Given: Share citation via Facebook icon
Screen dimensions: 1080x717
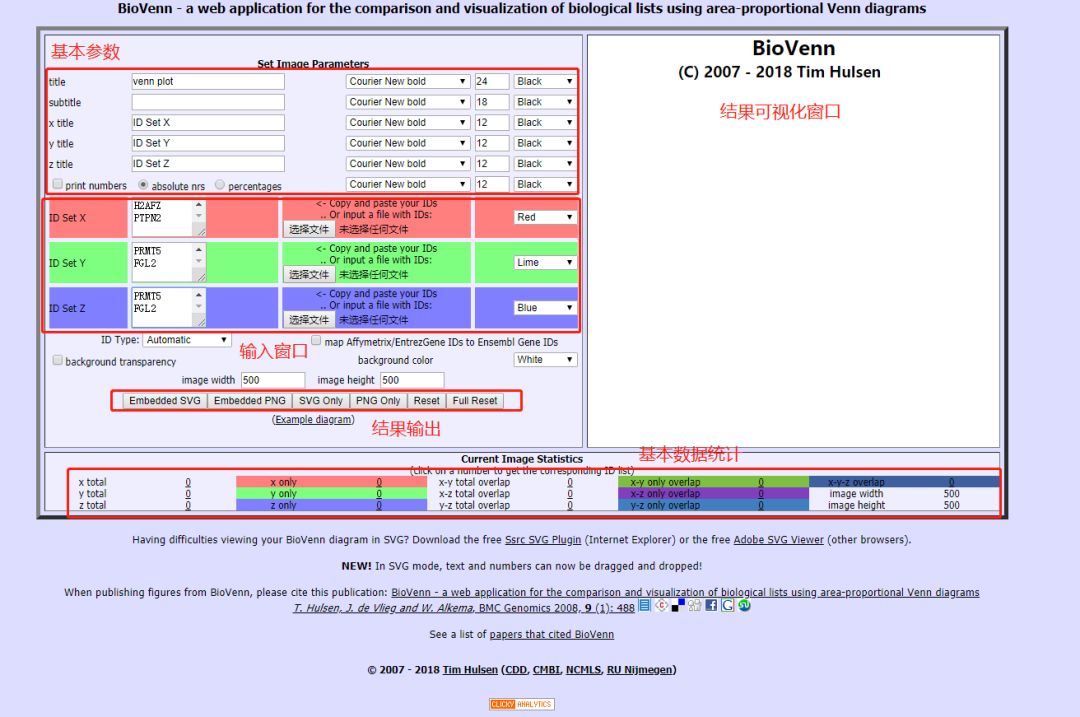Looking at the screenshot, I should pos(711,605).
